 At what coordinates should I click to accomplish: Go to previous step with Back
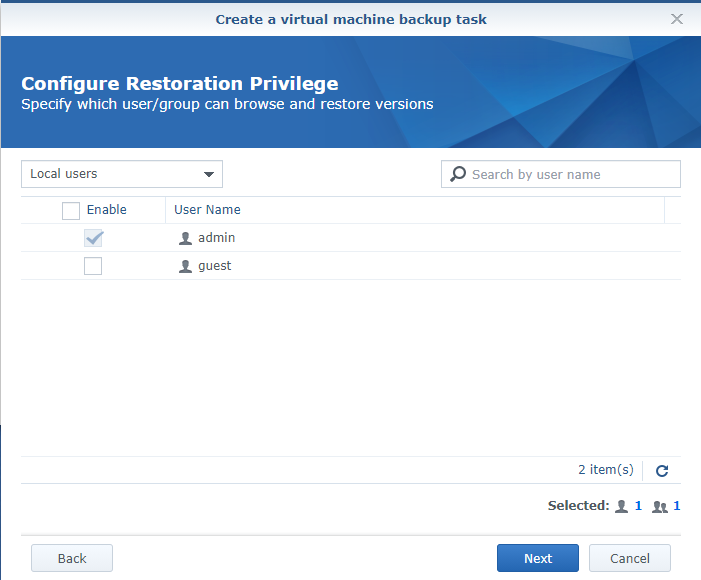[x=72, y=558]
